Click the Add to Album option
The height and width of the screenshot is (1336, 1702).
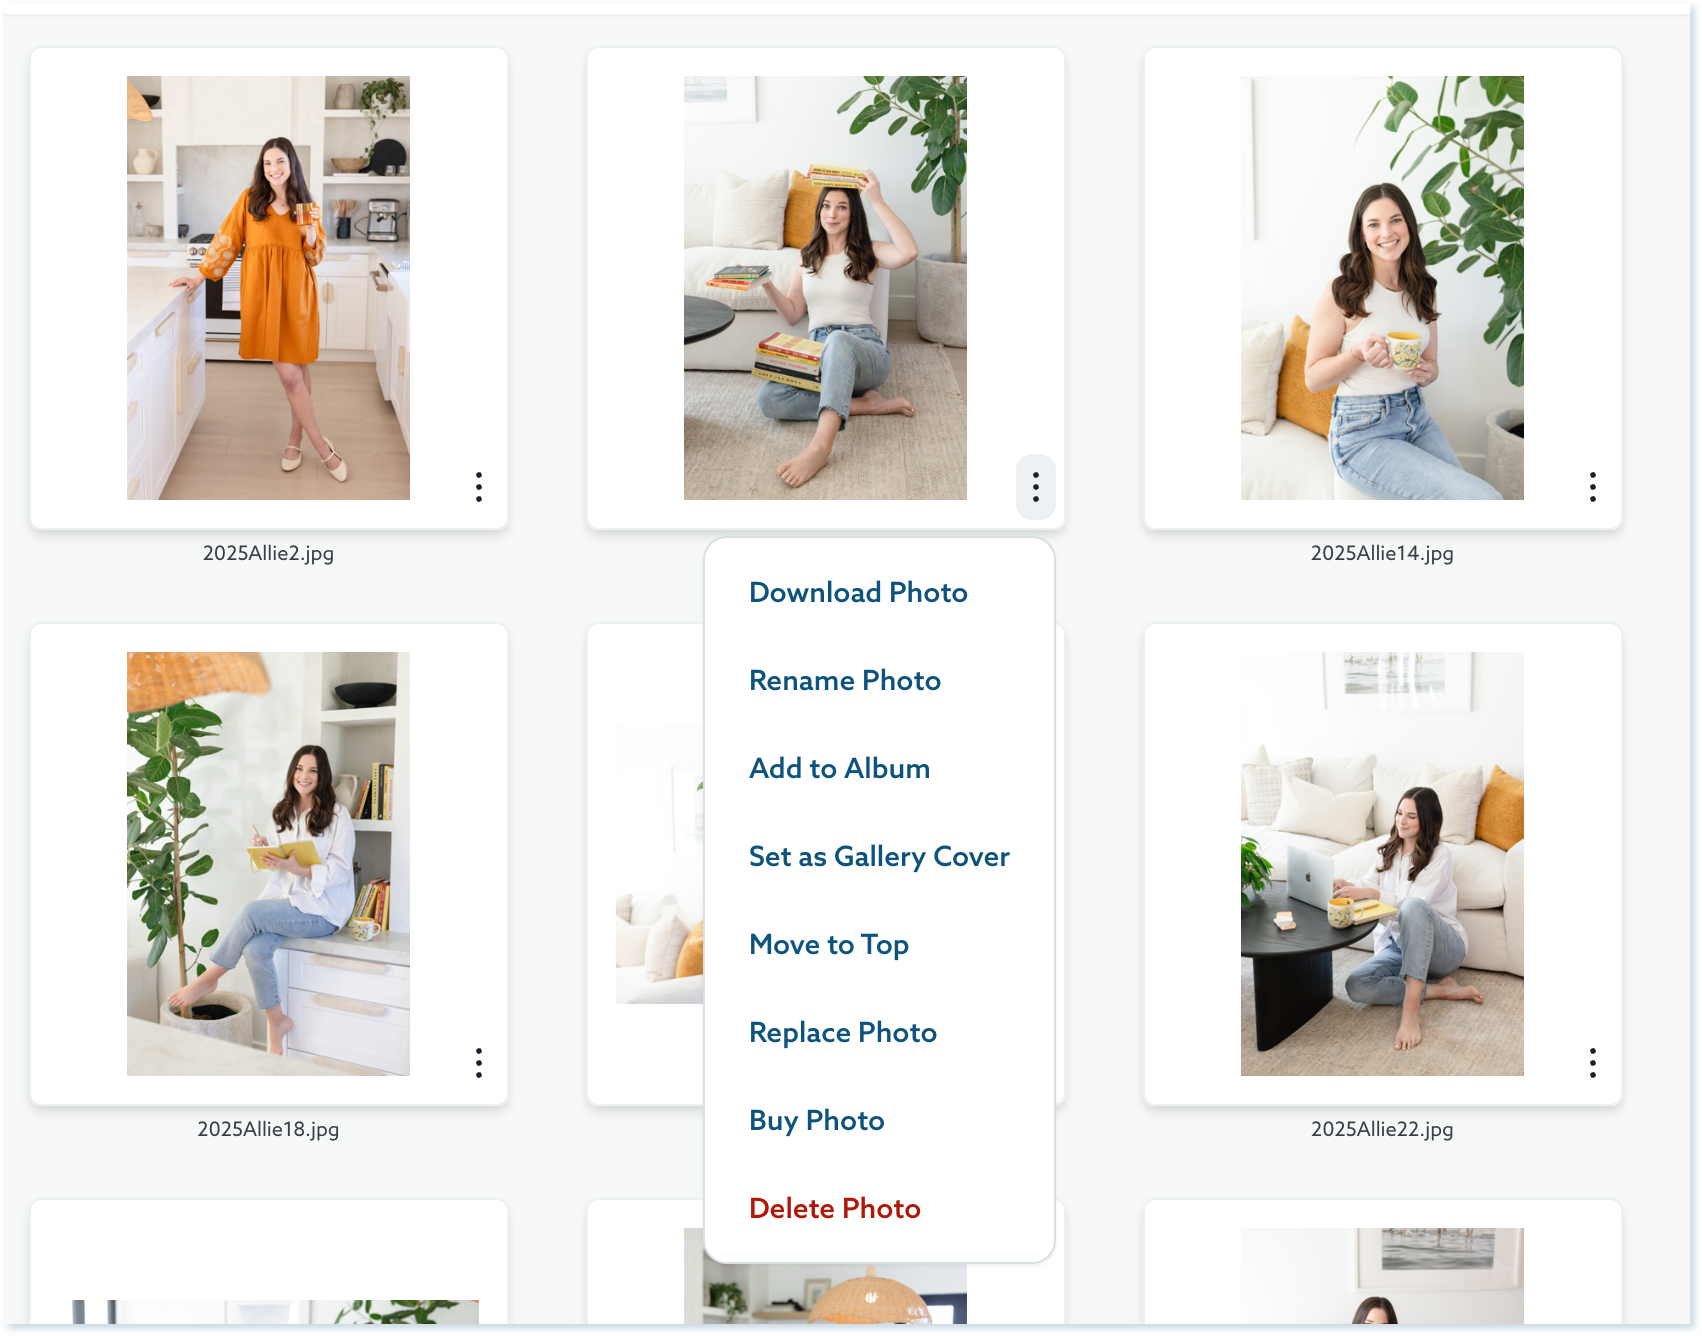(839, 769)
